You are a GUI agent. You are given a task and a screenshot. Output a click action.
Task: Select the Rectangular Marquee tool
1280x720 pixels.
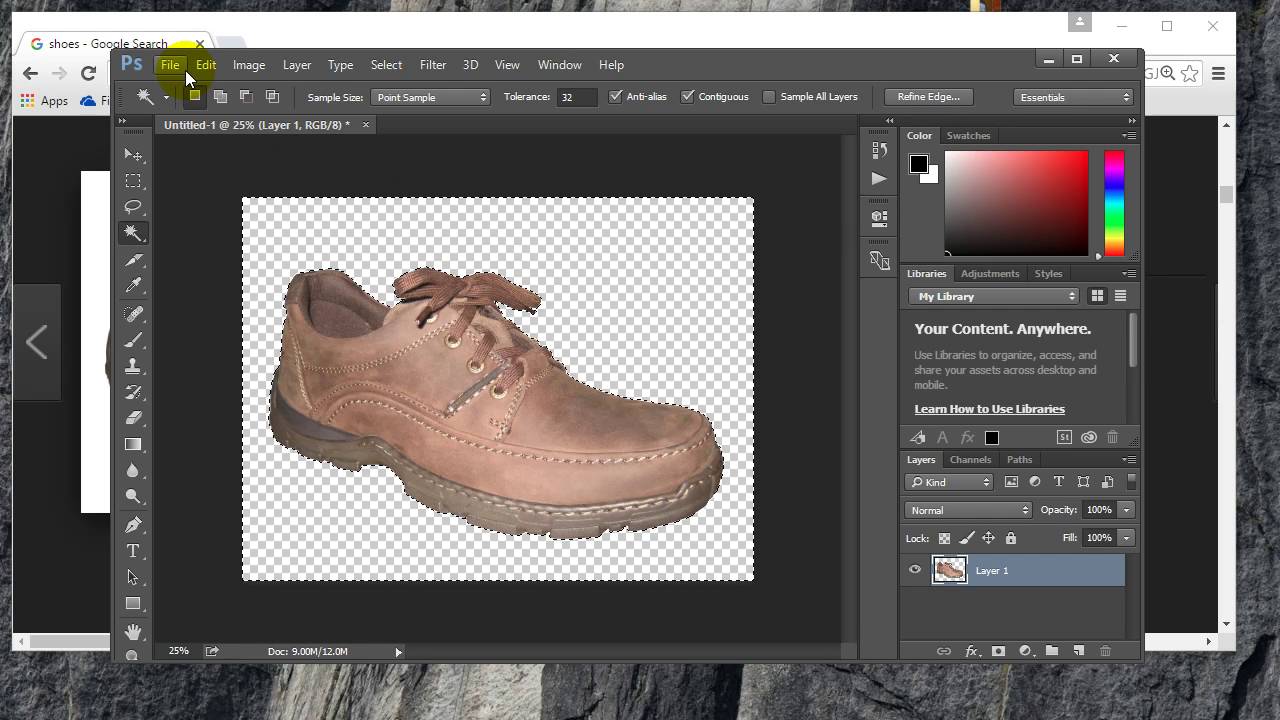[133, 181]
